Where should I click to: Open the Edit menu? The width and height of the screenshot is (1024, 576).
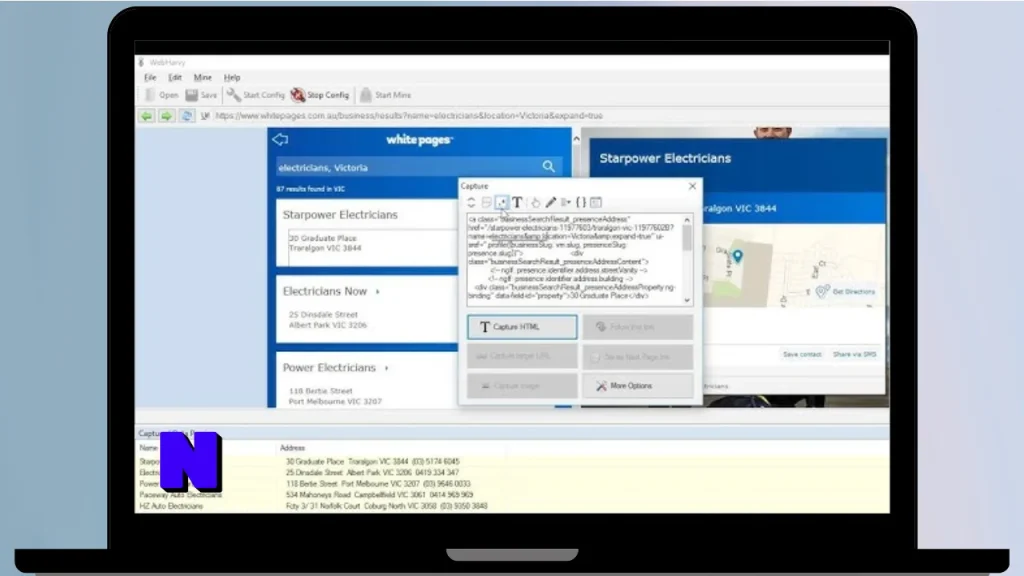tap(175, 77)
